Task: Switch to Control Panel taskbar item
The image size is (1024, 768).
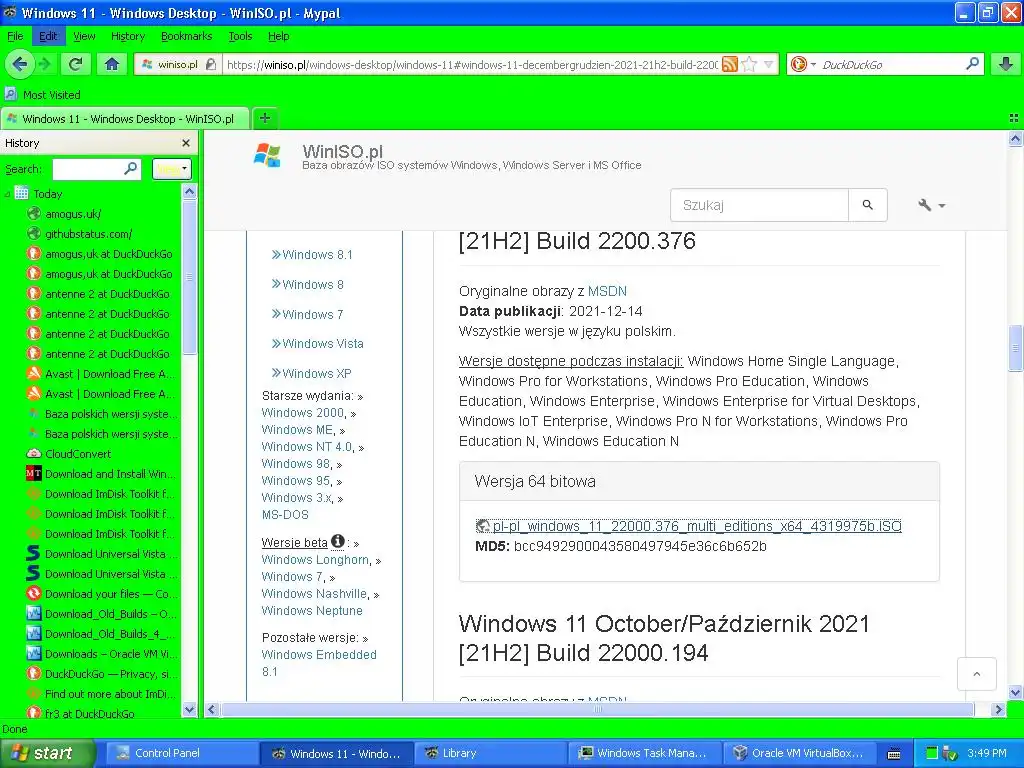Action: [180, 753]
